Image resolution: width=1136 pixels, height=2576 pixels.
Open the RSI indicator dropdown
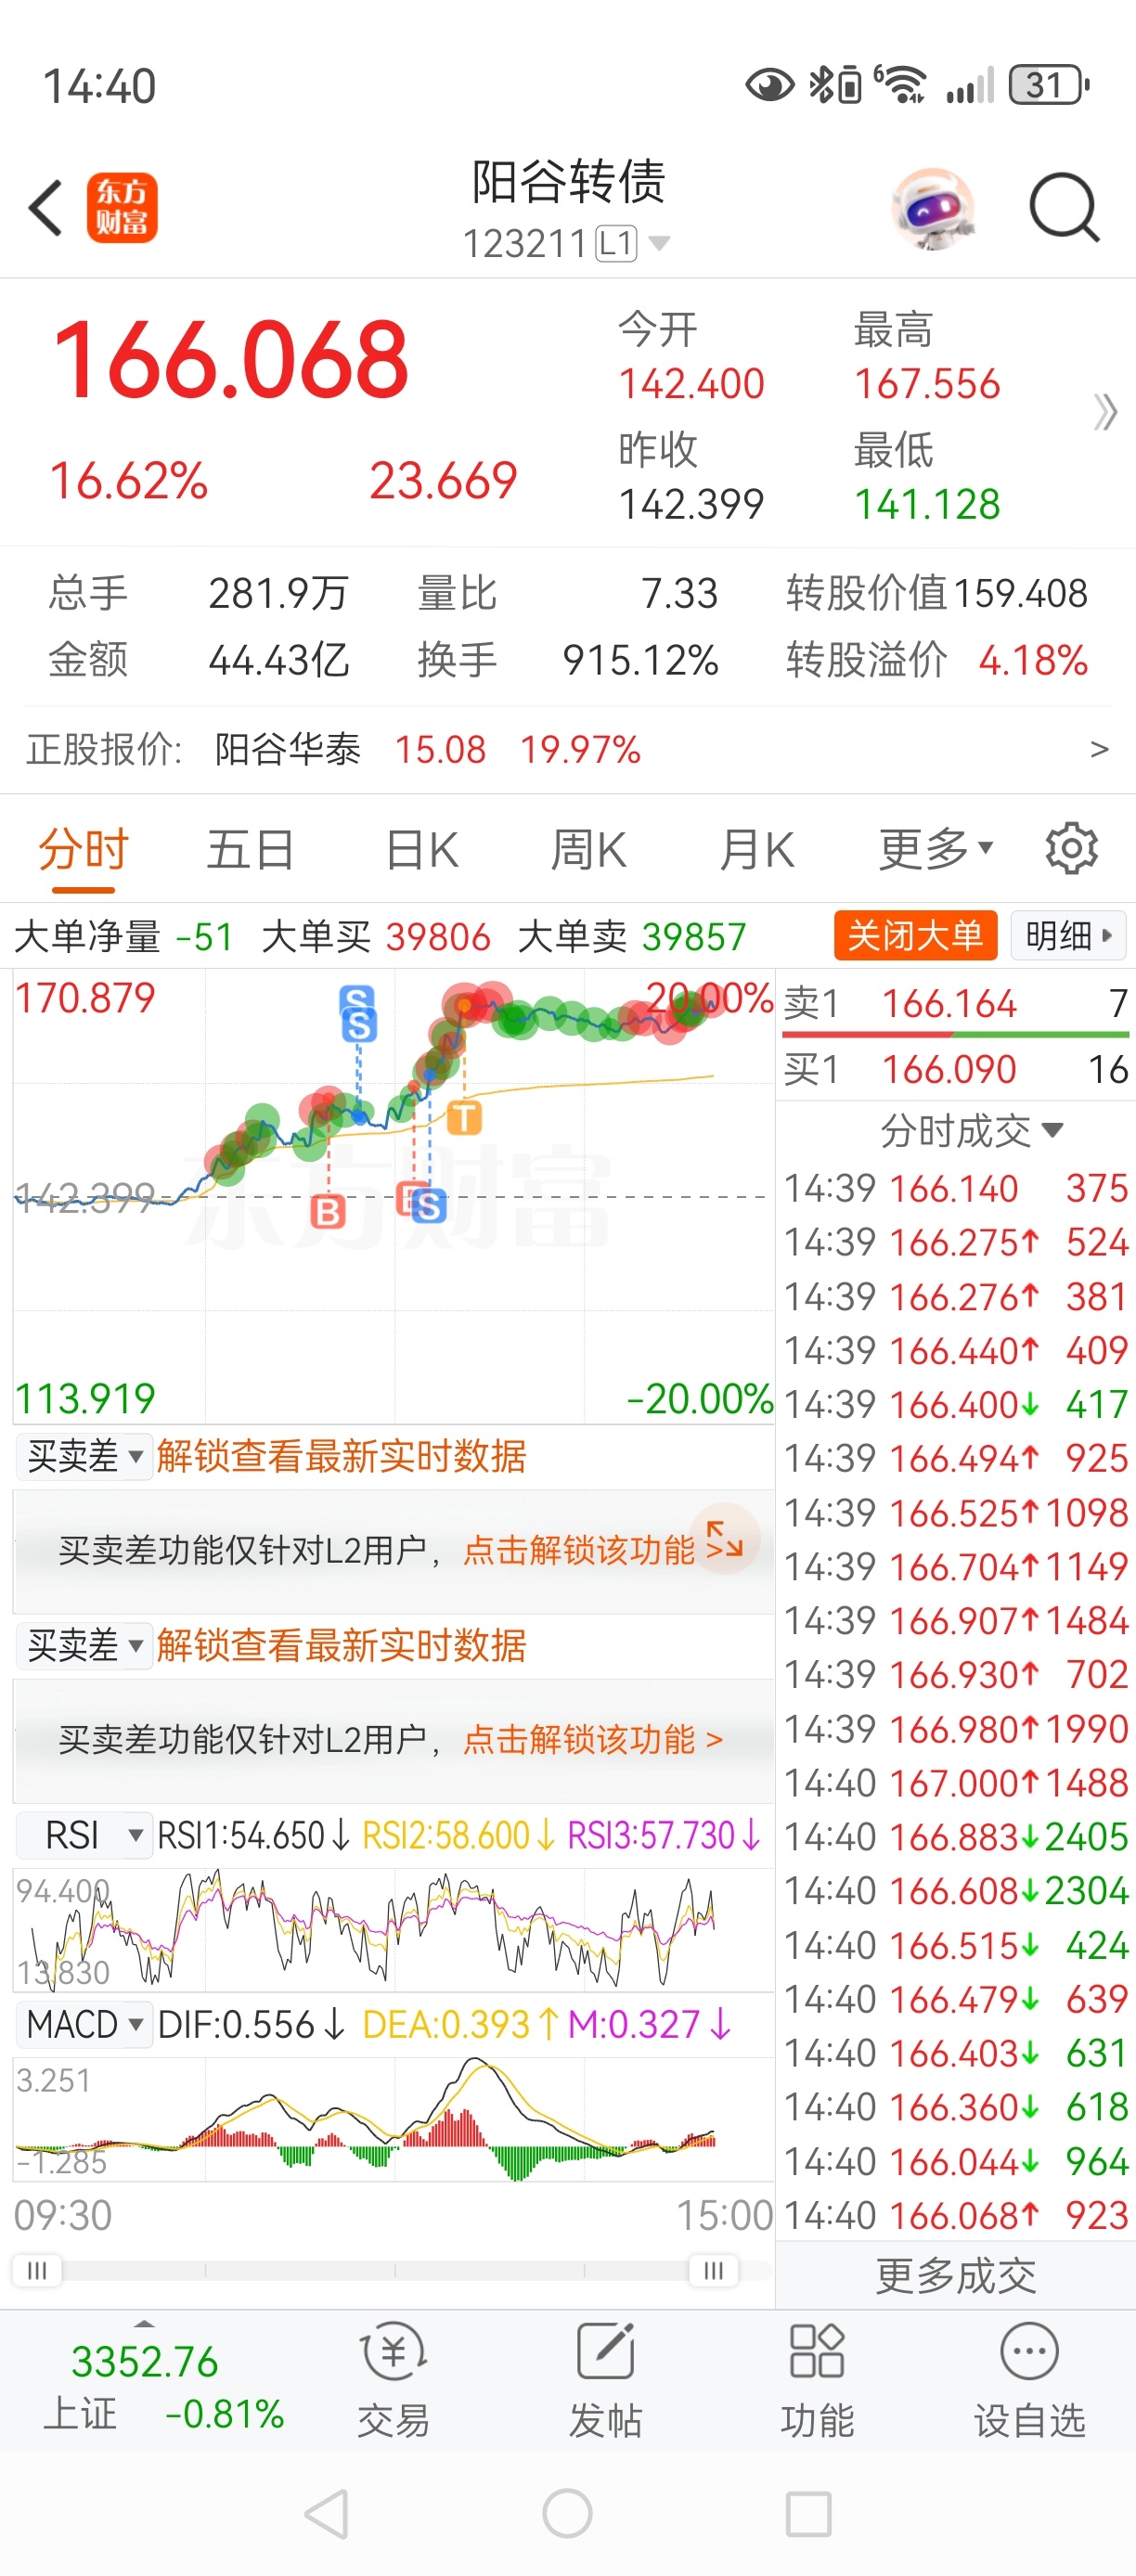(85, 1835)
